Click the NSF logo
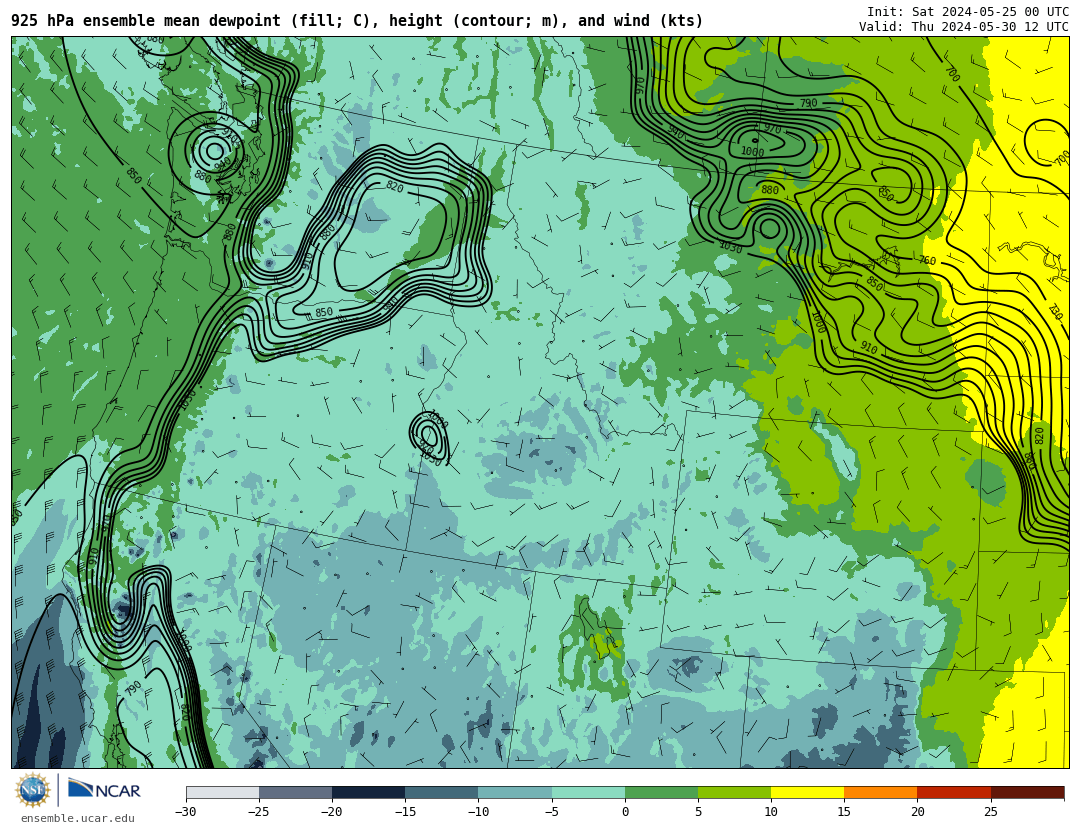Screen dimensions: 1080x831 33,790
